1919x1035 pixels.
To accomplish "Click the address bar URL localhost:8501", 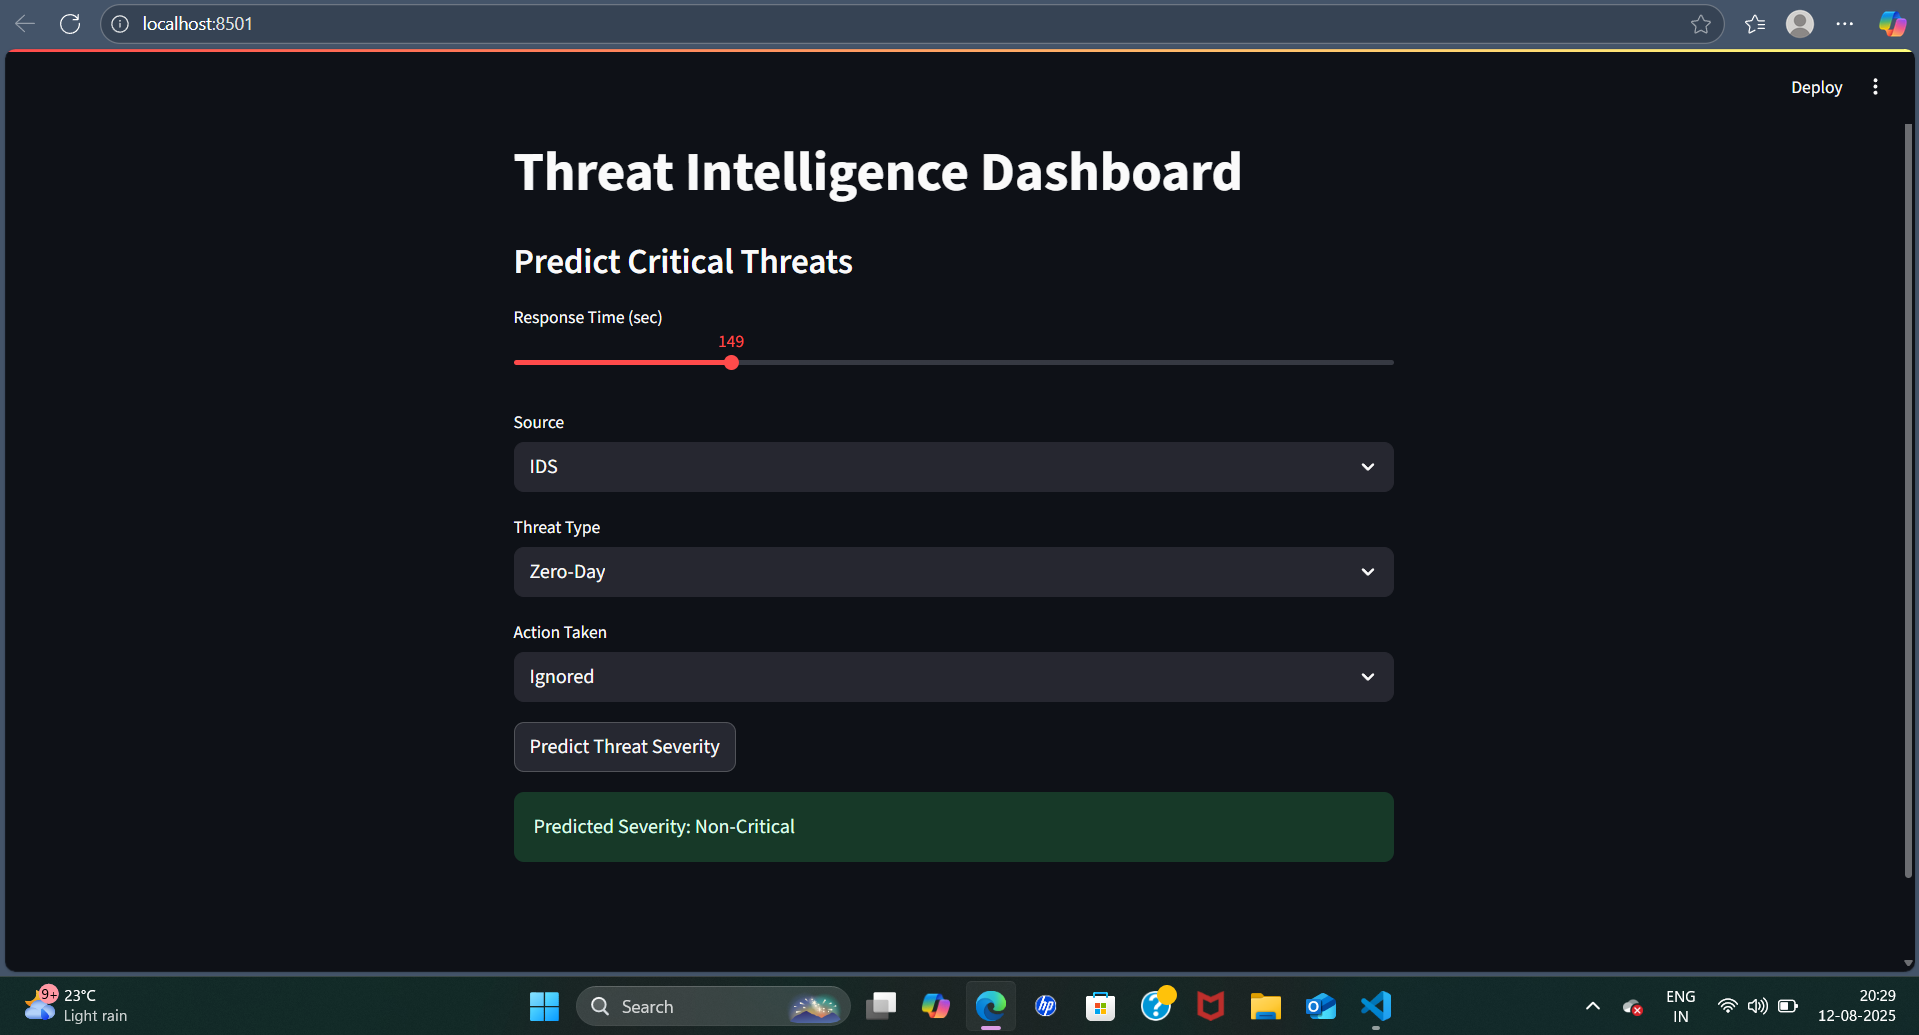I will (198, 24).
